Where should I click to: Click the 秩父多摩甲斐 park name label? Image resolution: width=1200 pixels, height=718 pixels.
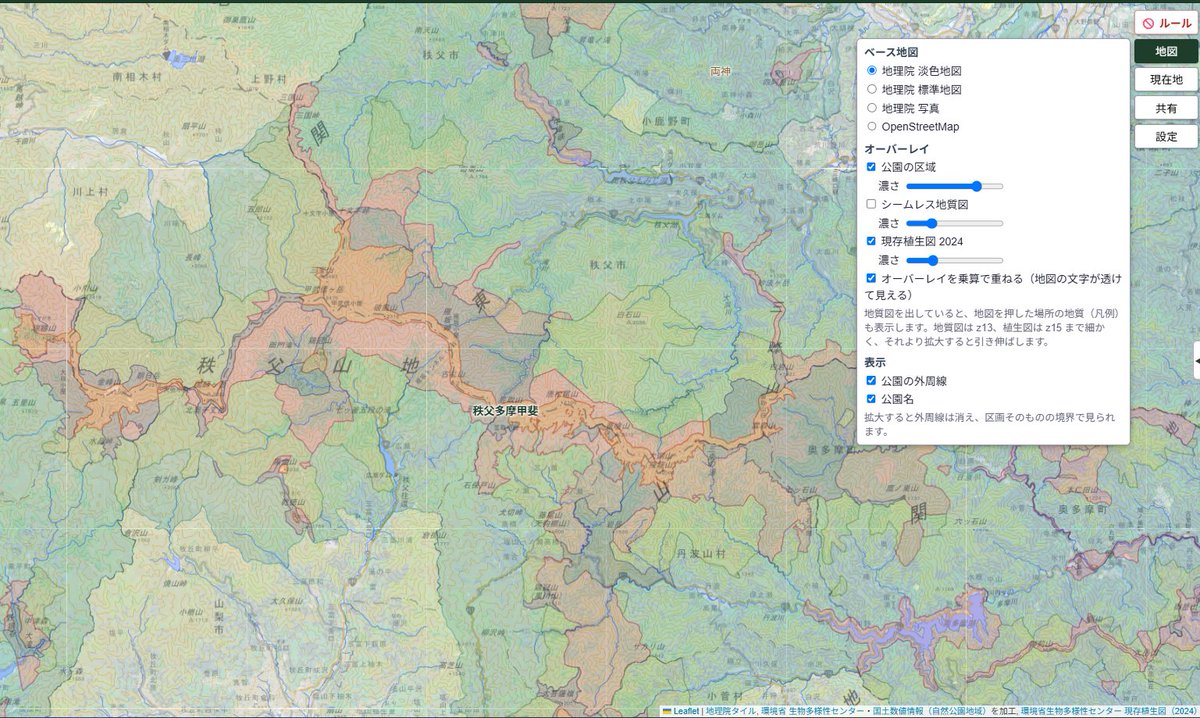[x=505, y=410]
